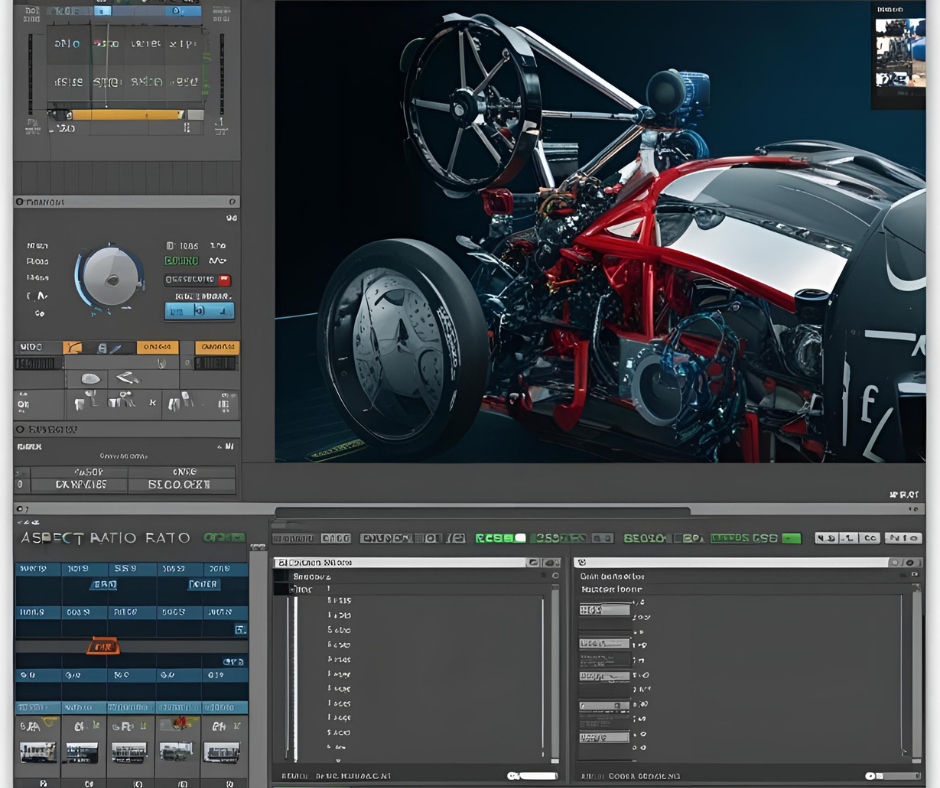Click the corner icon on the knob panel header
The image size is (940, 788).
tap(232, 202)
